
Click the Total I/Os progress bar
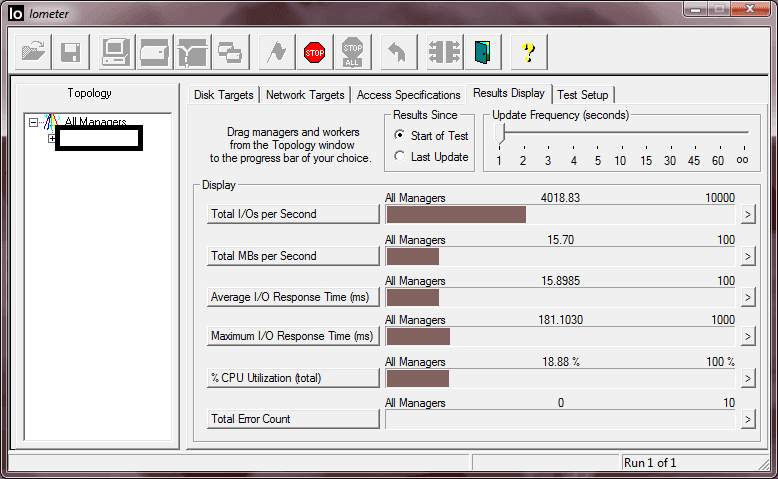560,214
